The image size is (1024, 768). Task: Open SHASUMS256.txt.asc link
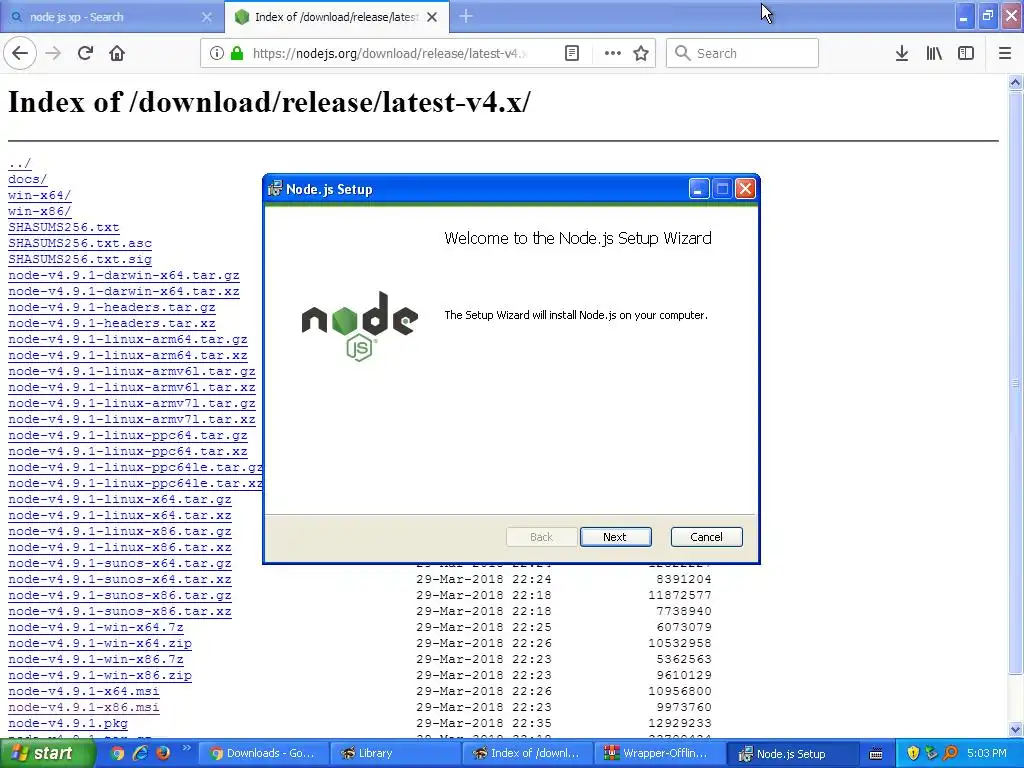80,243
